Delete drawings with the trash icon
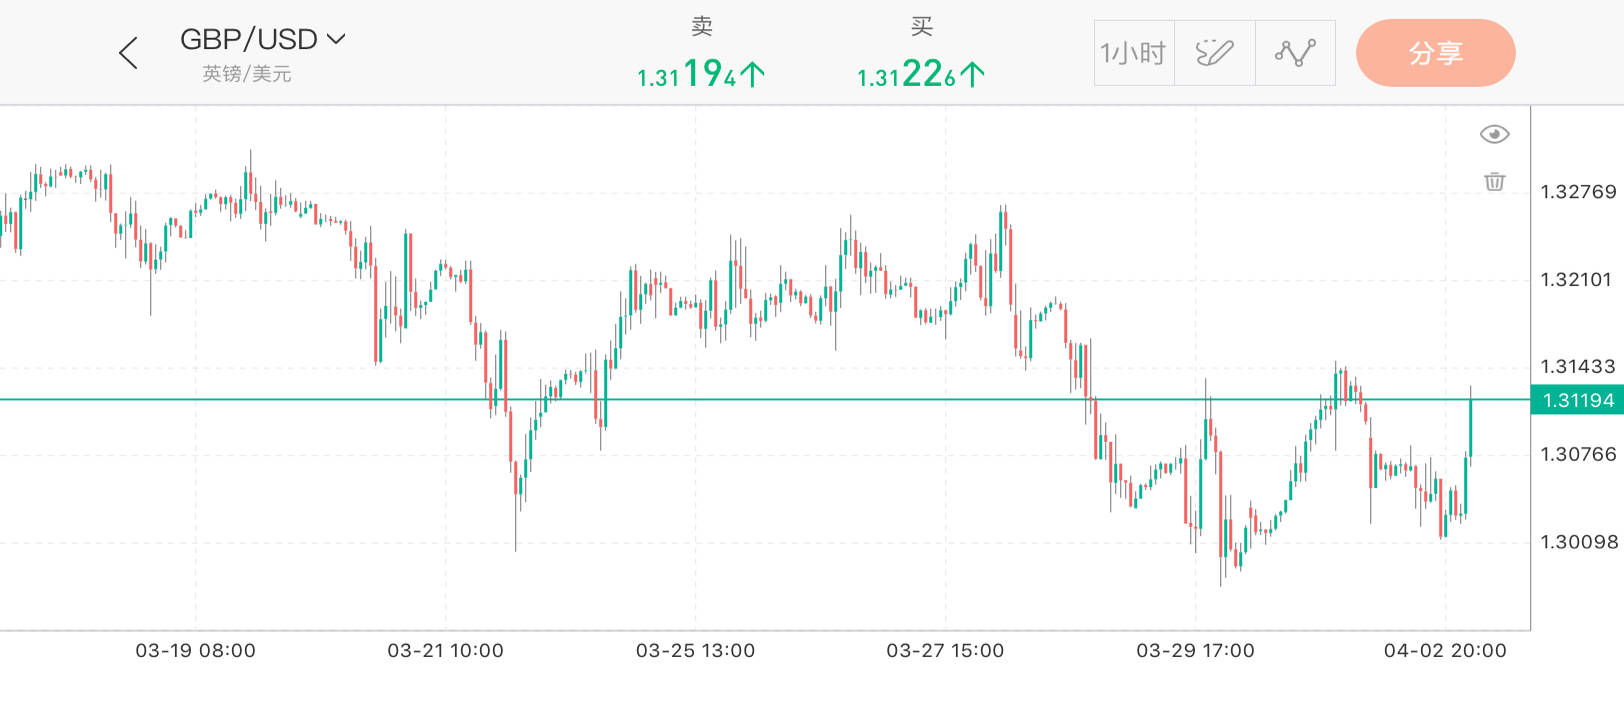The height and width of the screenshot is (708, 1624). 1494,181
